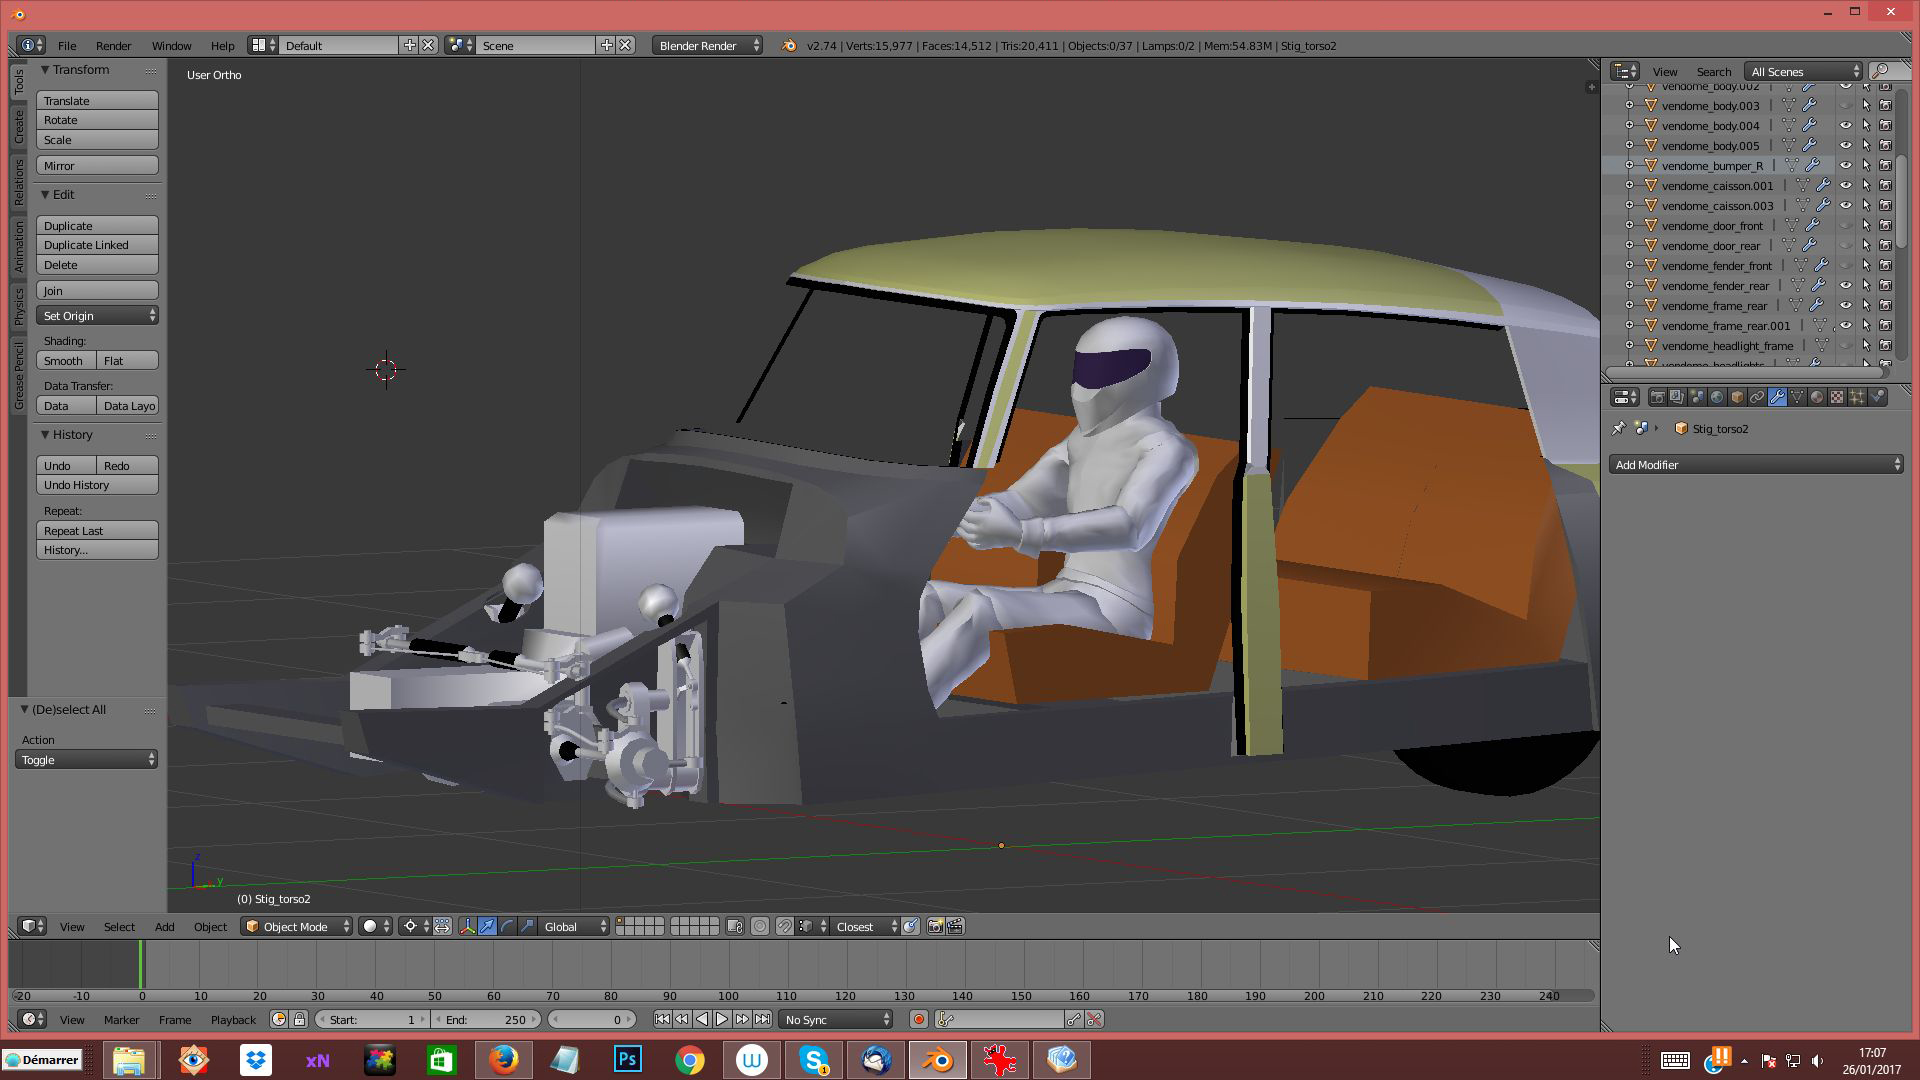Click the Undo History button
1920x1080 pixels.
click(97, 485)
